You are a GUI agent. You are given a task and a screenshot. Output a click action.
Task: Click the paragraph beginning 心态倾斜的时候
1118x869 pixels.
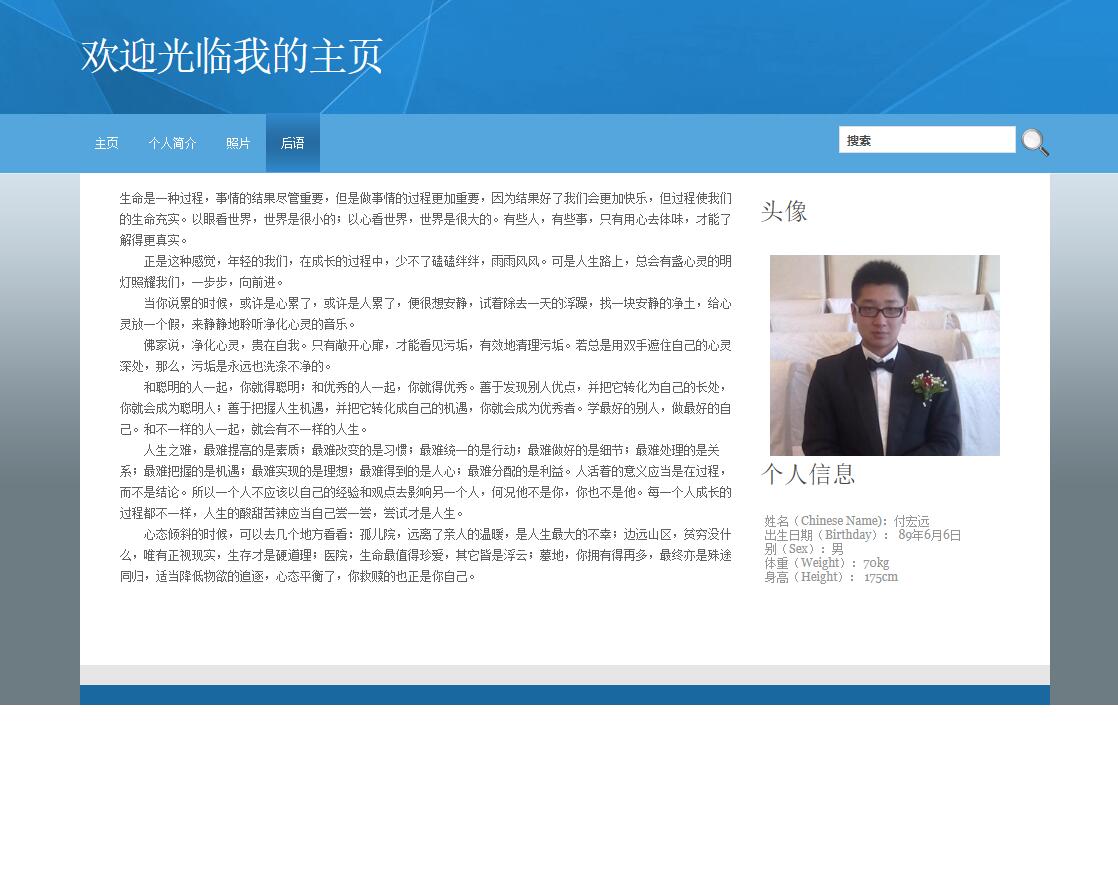tap(425, 555)
